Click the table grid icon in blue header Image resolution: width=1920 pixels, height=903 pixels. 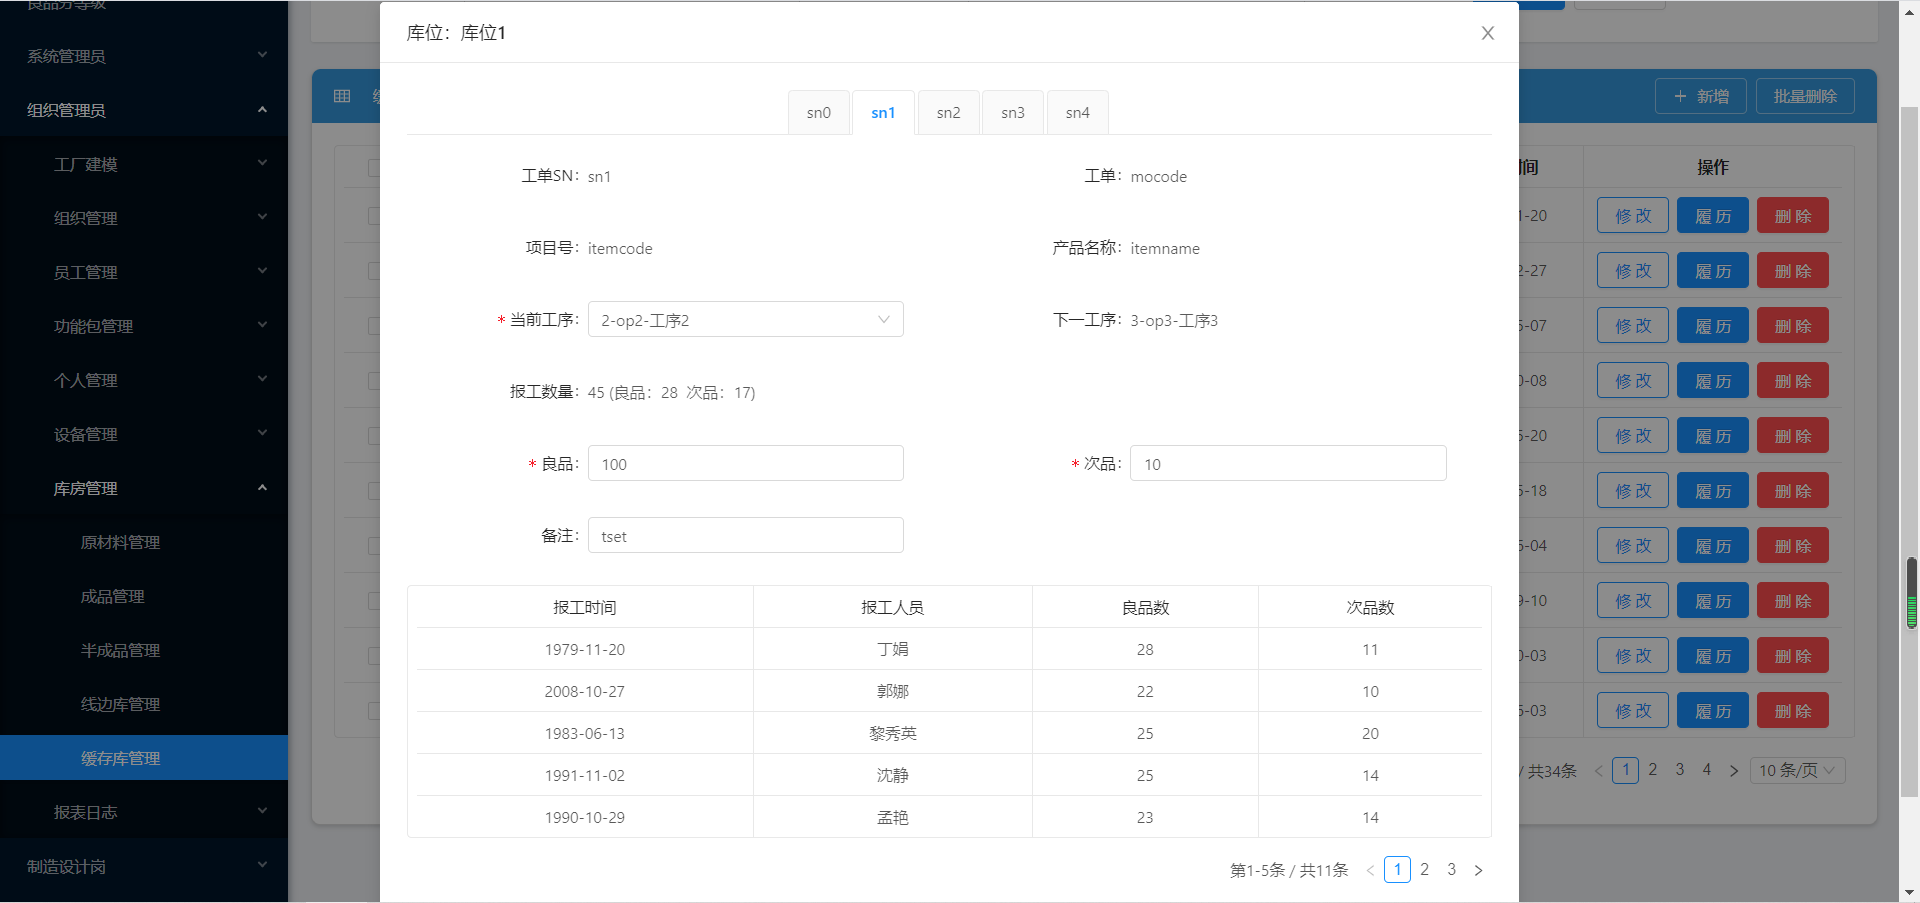pyautogui.click(x=342, y=96)
